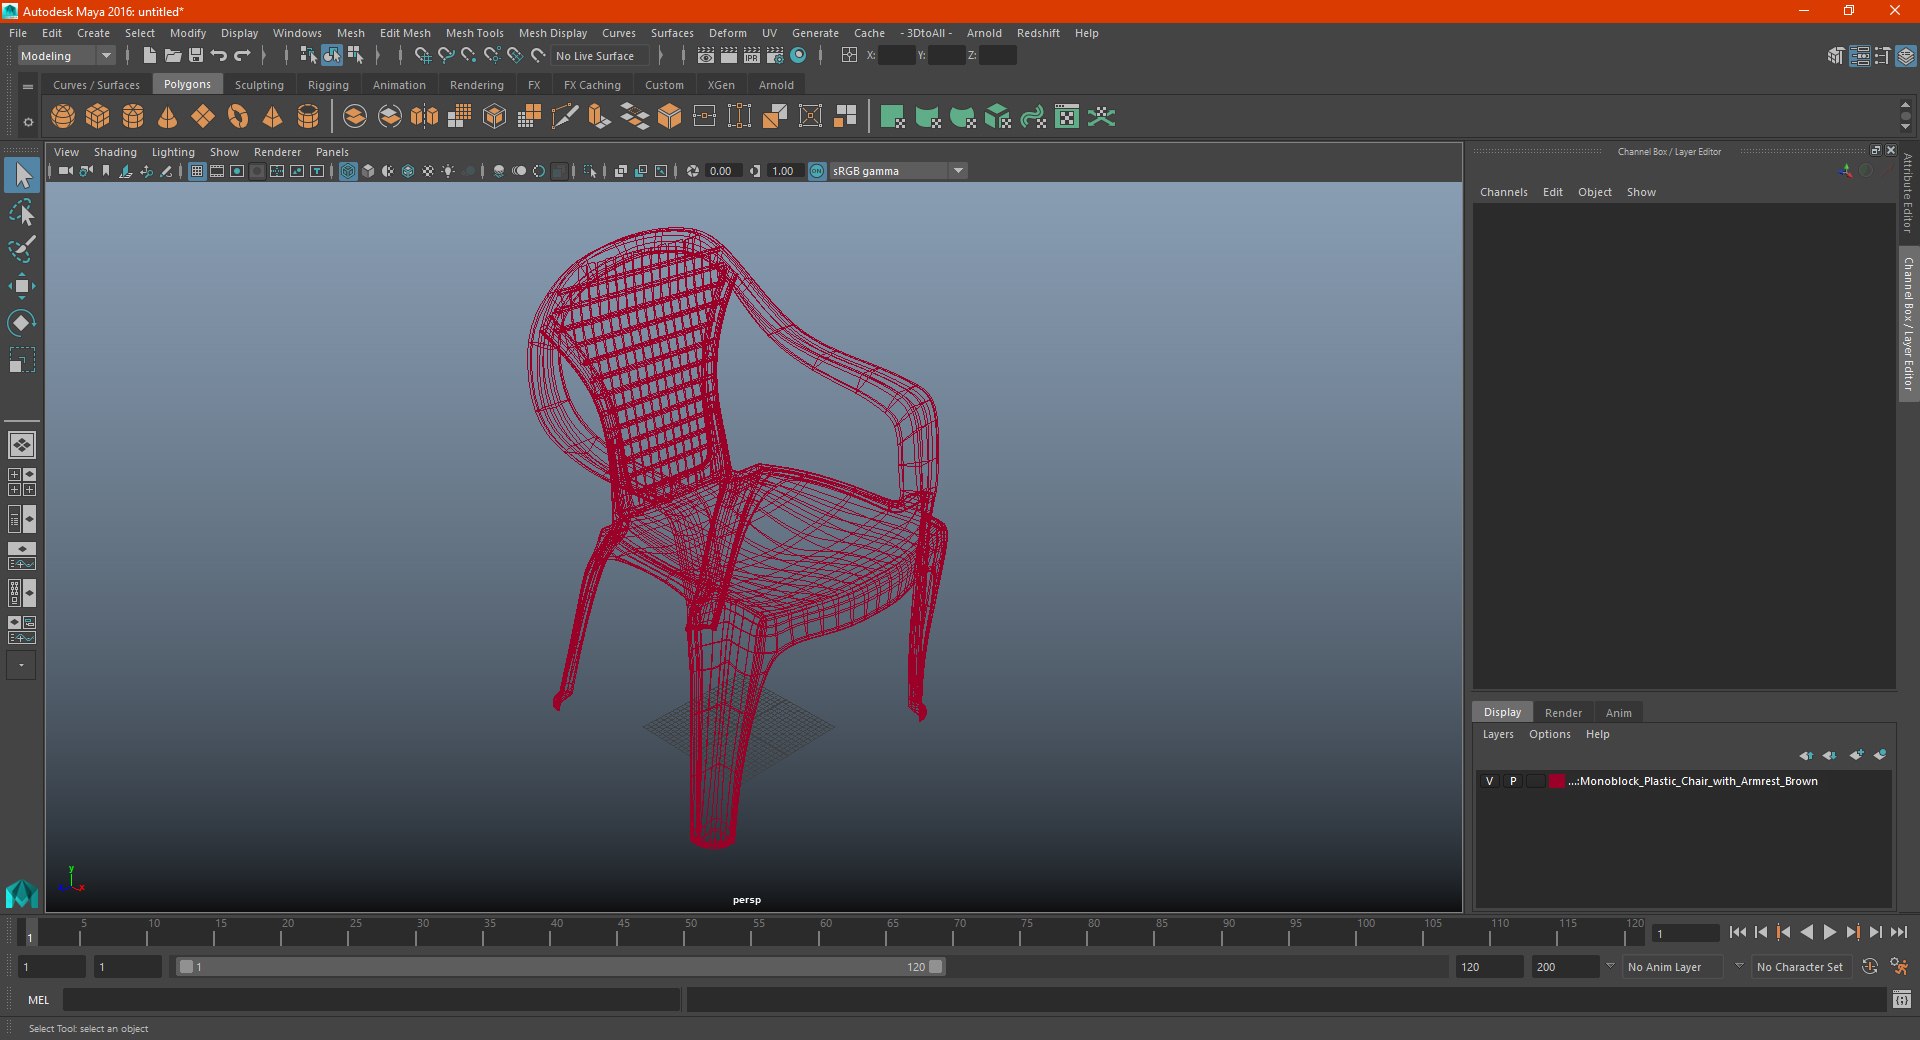Create a polygon pyramid from the shelf
Viewport: 1920px width, 1040px height.
273,117
